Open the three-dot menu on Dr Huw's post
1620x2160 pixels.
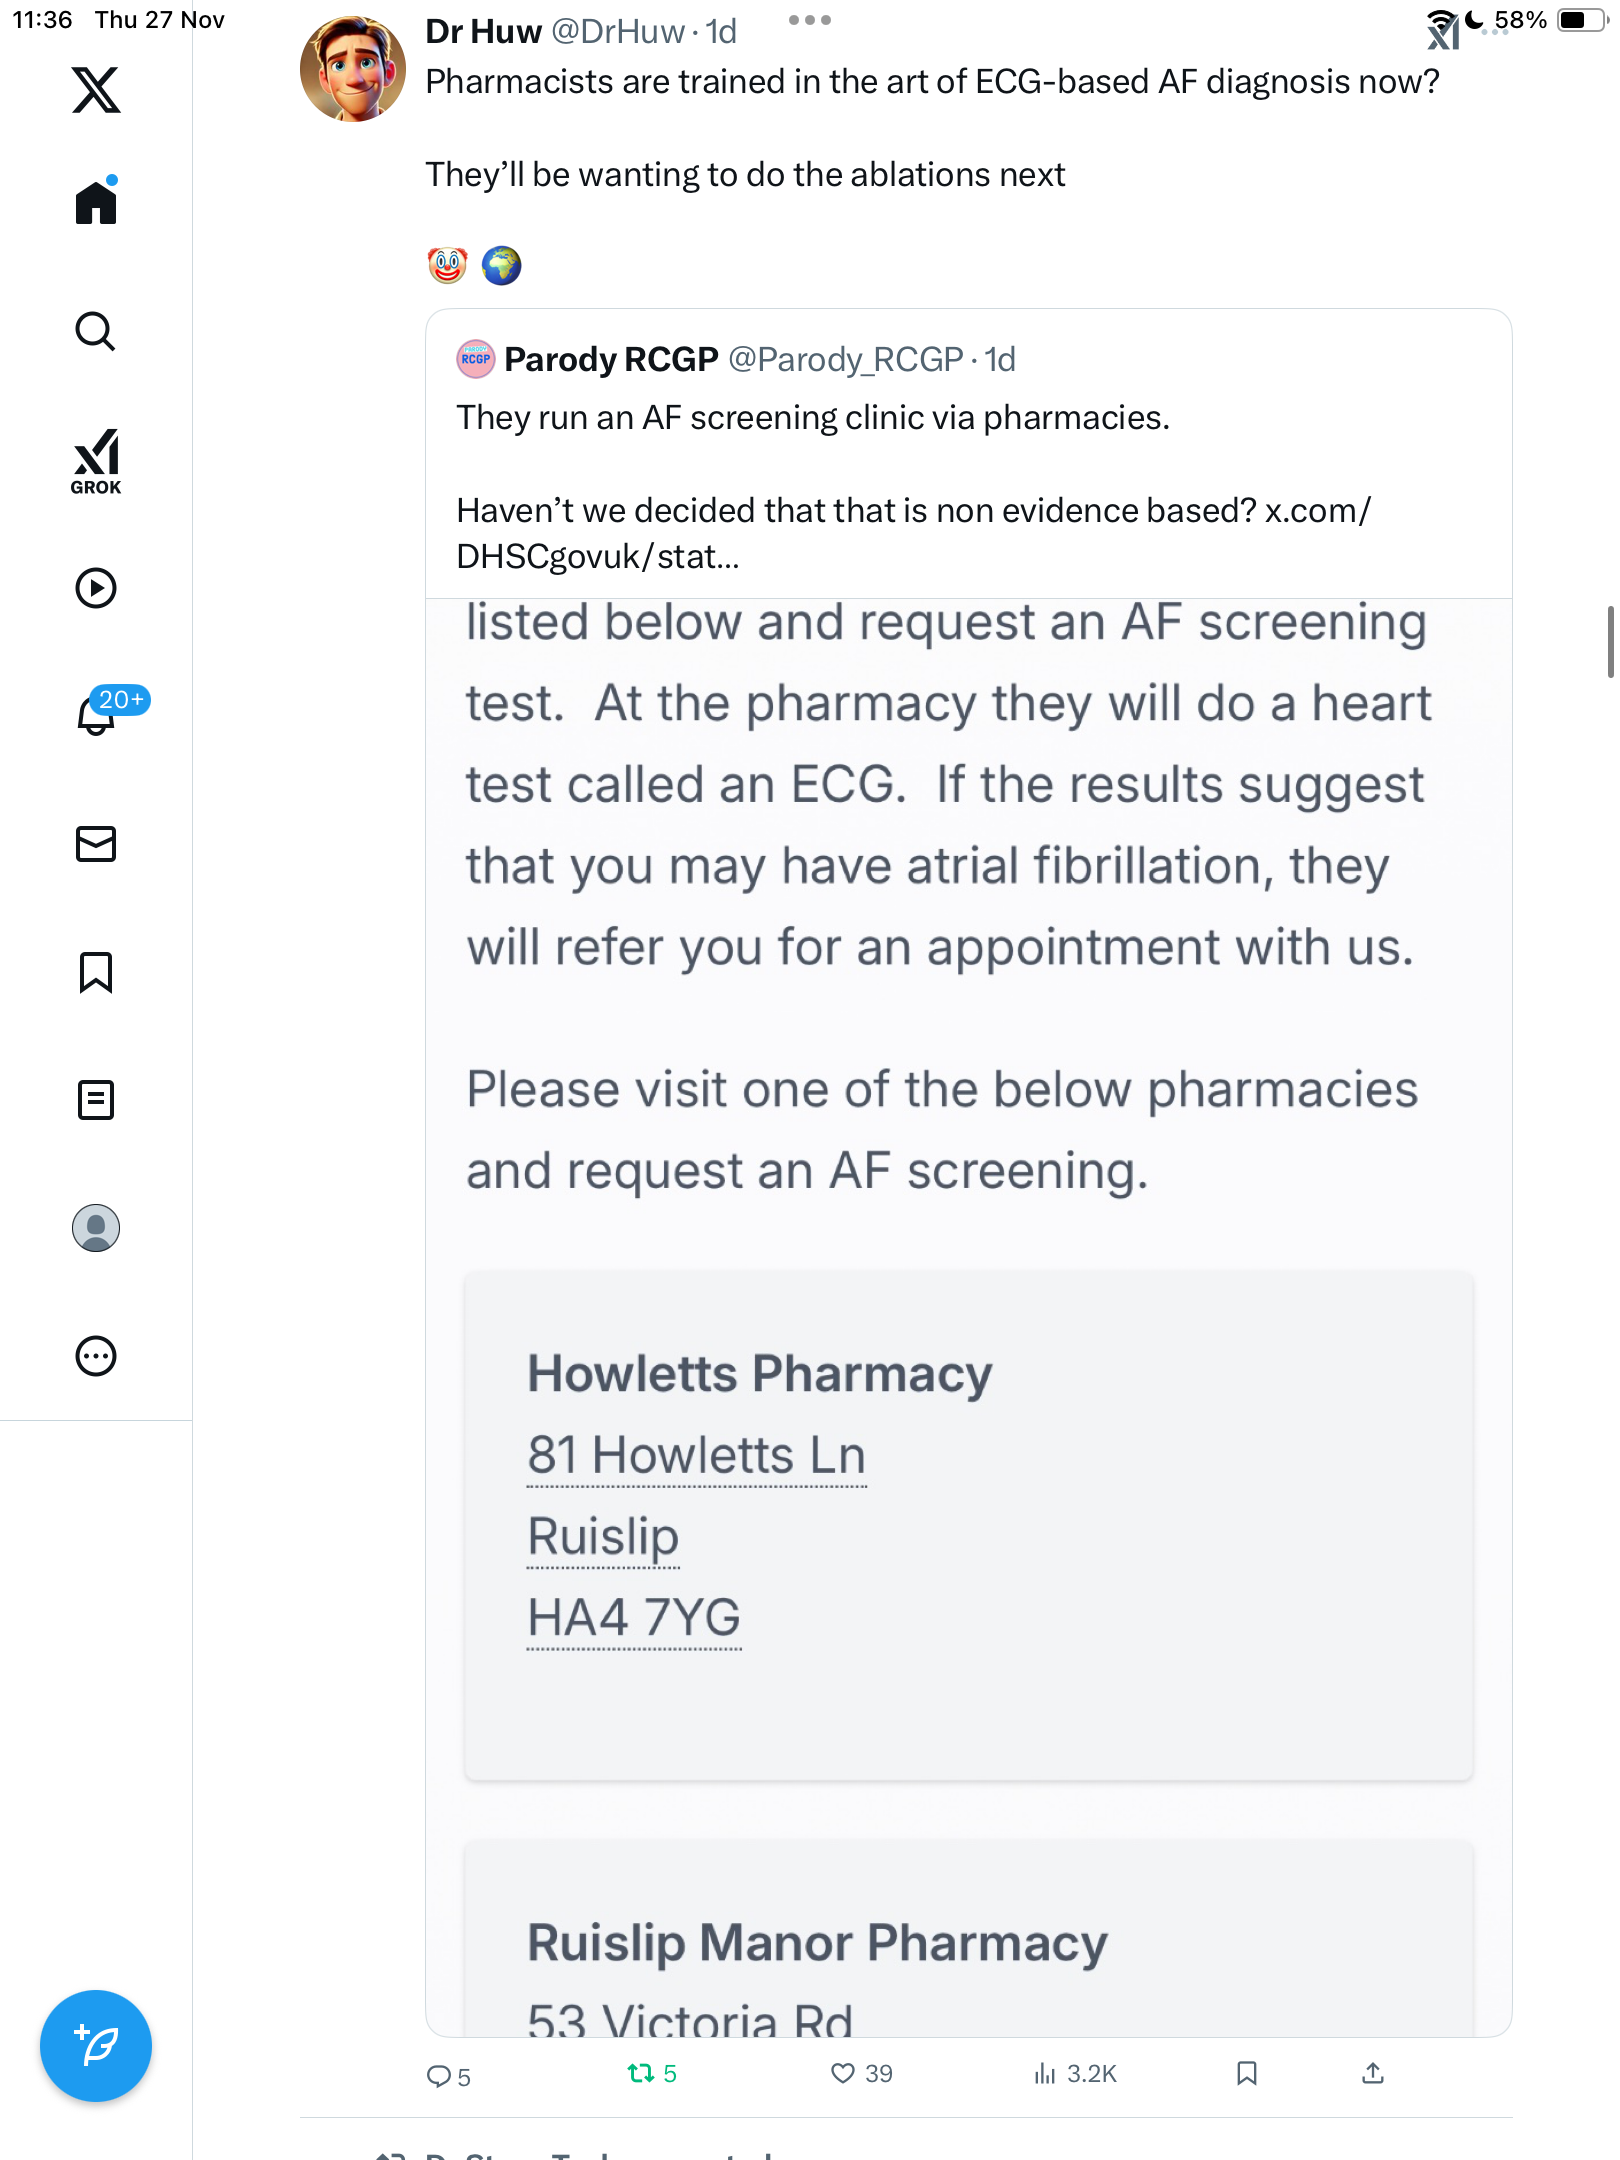(x=809, y=20)
